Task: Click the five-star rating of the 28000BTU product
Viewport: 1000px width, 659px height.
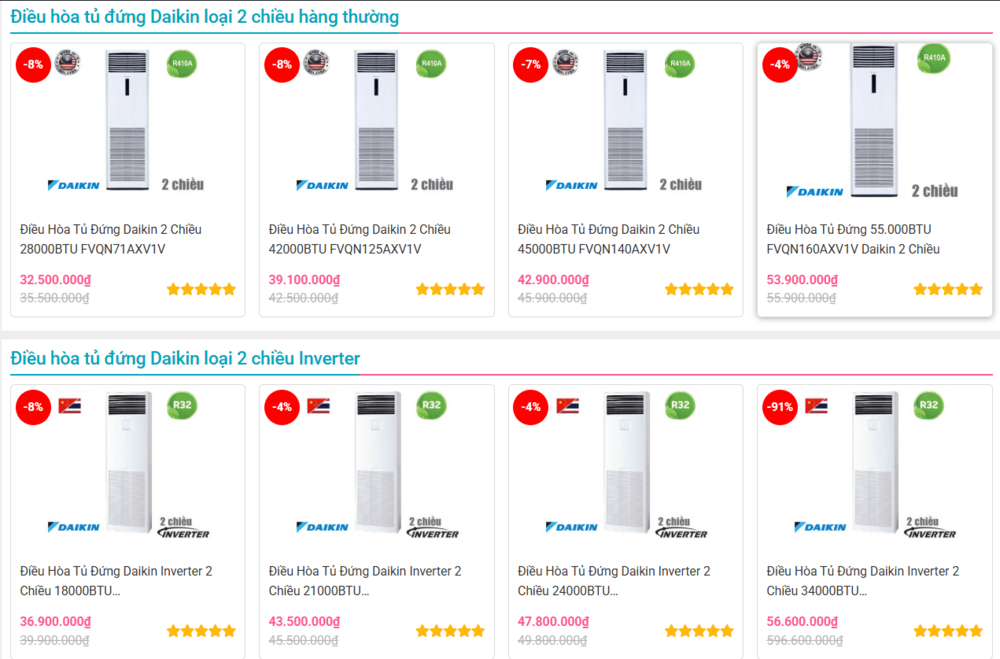Action: click(x=201, y=289)
